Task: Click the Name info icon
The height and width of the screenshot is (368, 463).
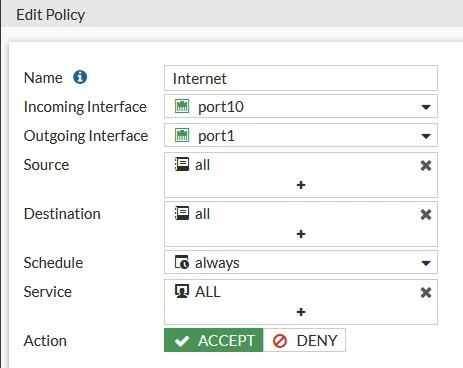Action: [80, 77]
